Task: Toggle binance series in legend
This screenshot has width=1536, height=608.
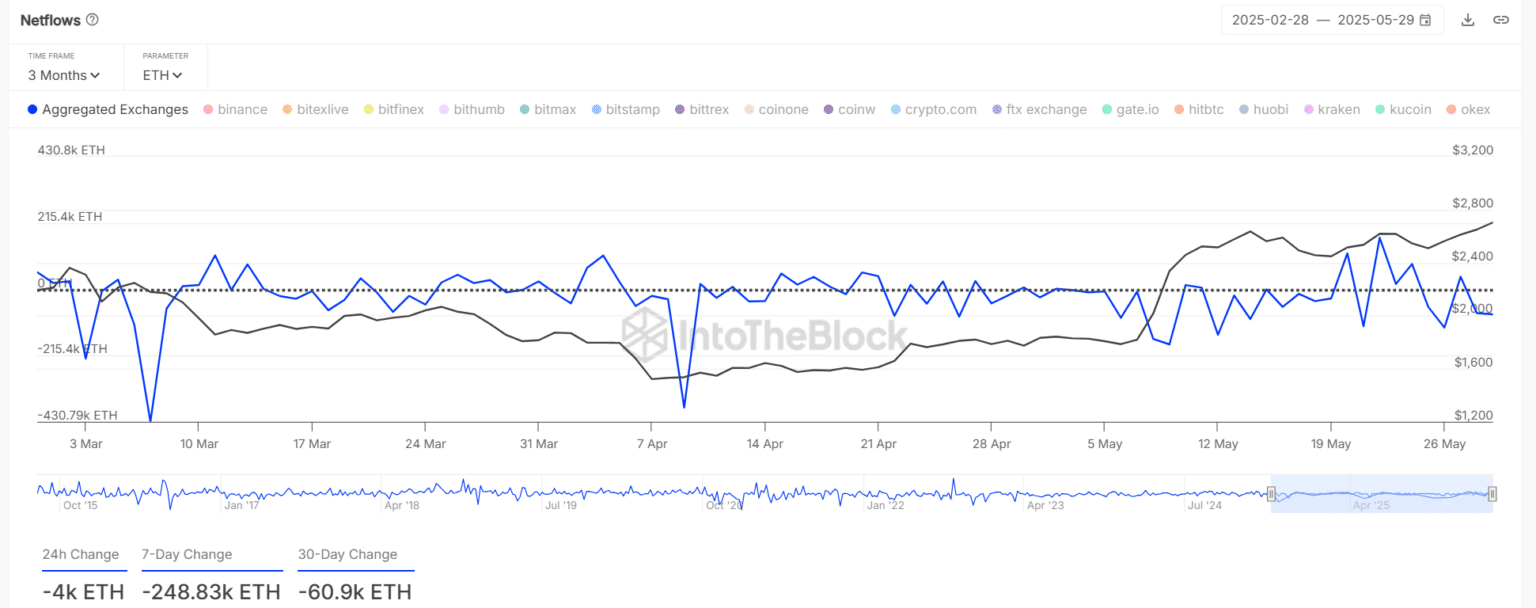Action: (235, 110)
